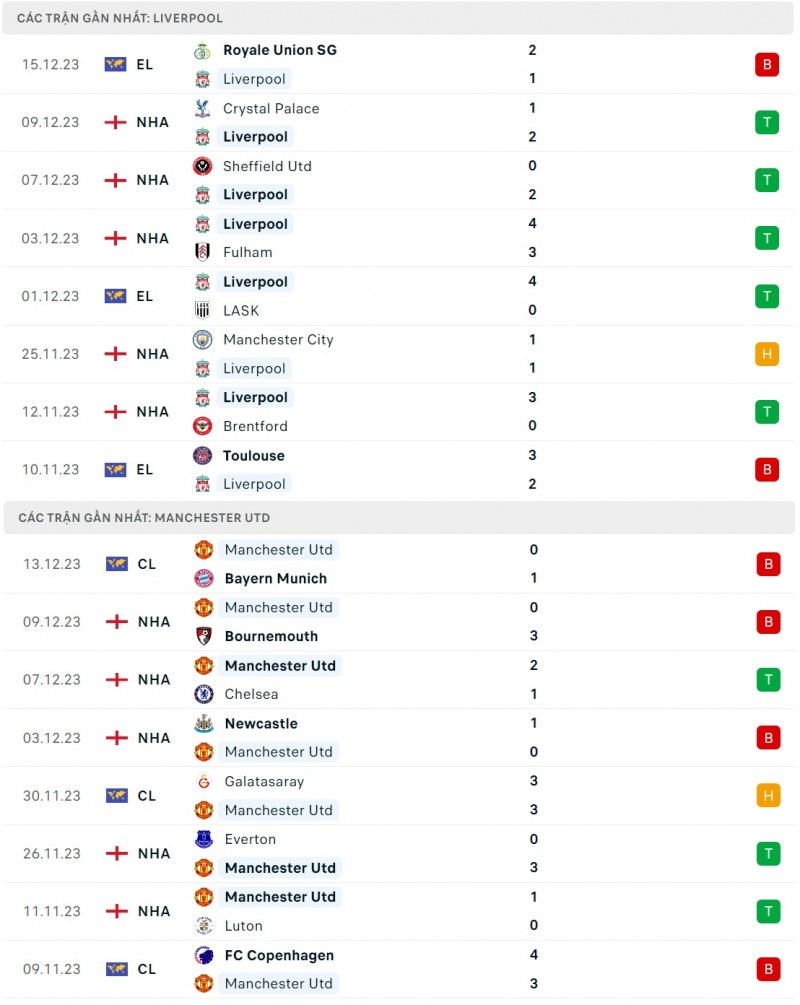Click the FC Copenhagen club crest
Screen dimensions: 800x1005
[204, 956]
